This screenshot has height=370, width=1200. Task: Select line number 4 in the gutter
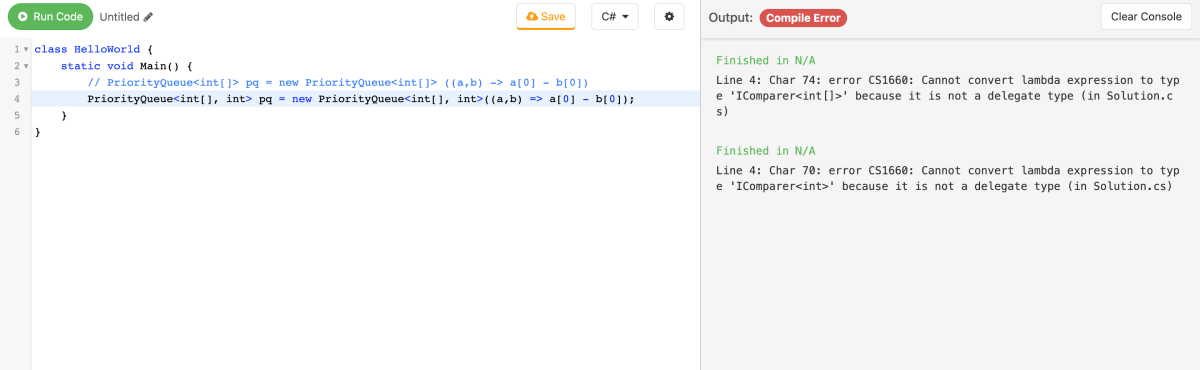coord(18,99)
